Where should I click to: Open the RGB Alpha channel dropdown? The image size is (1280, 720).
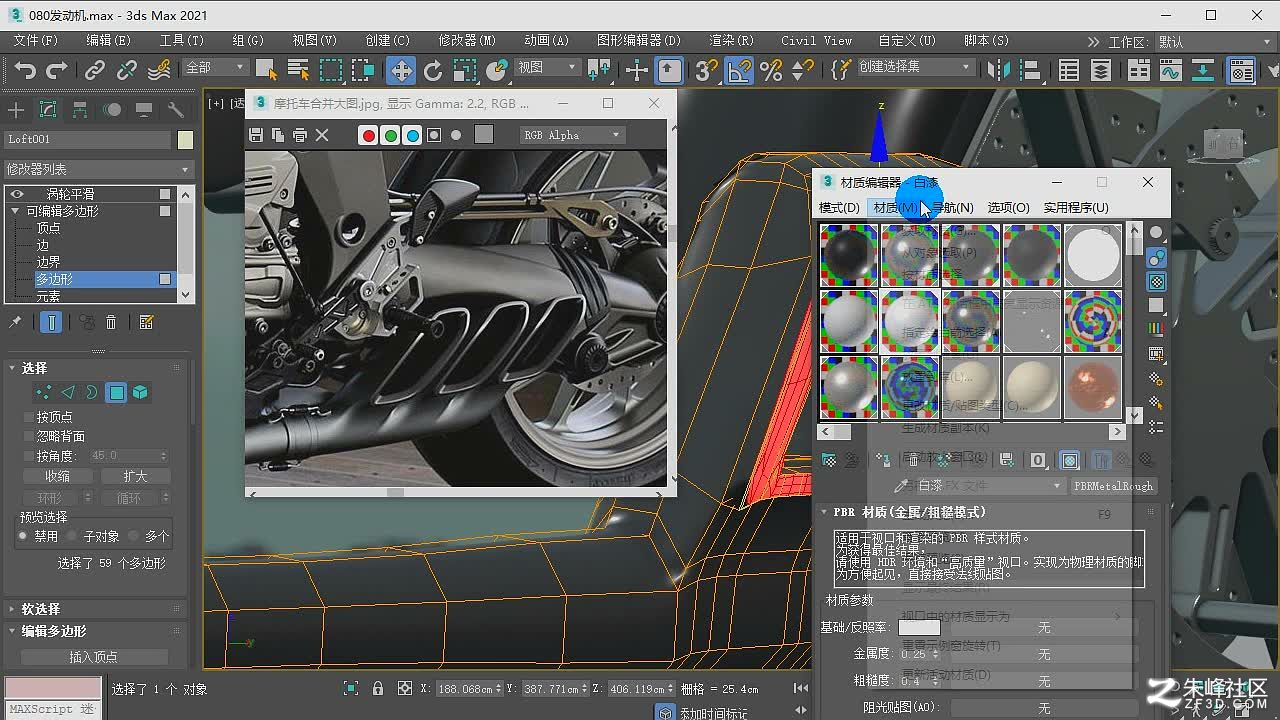coord(572,135)
